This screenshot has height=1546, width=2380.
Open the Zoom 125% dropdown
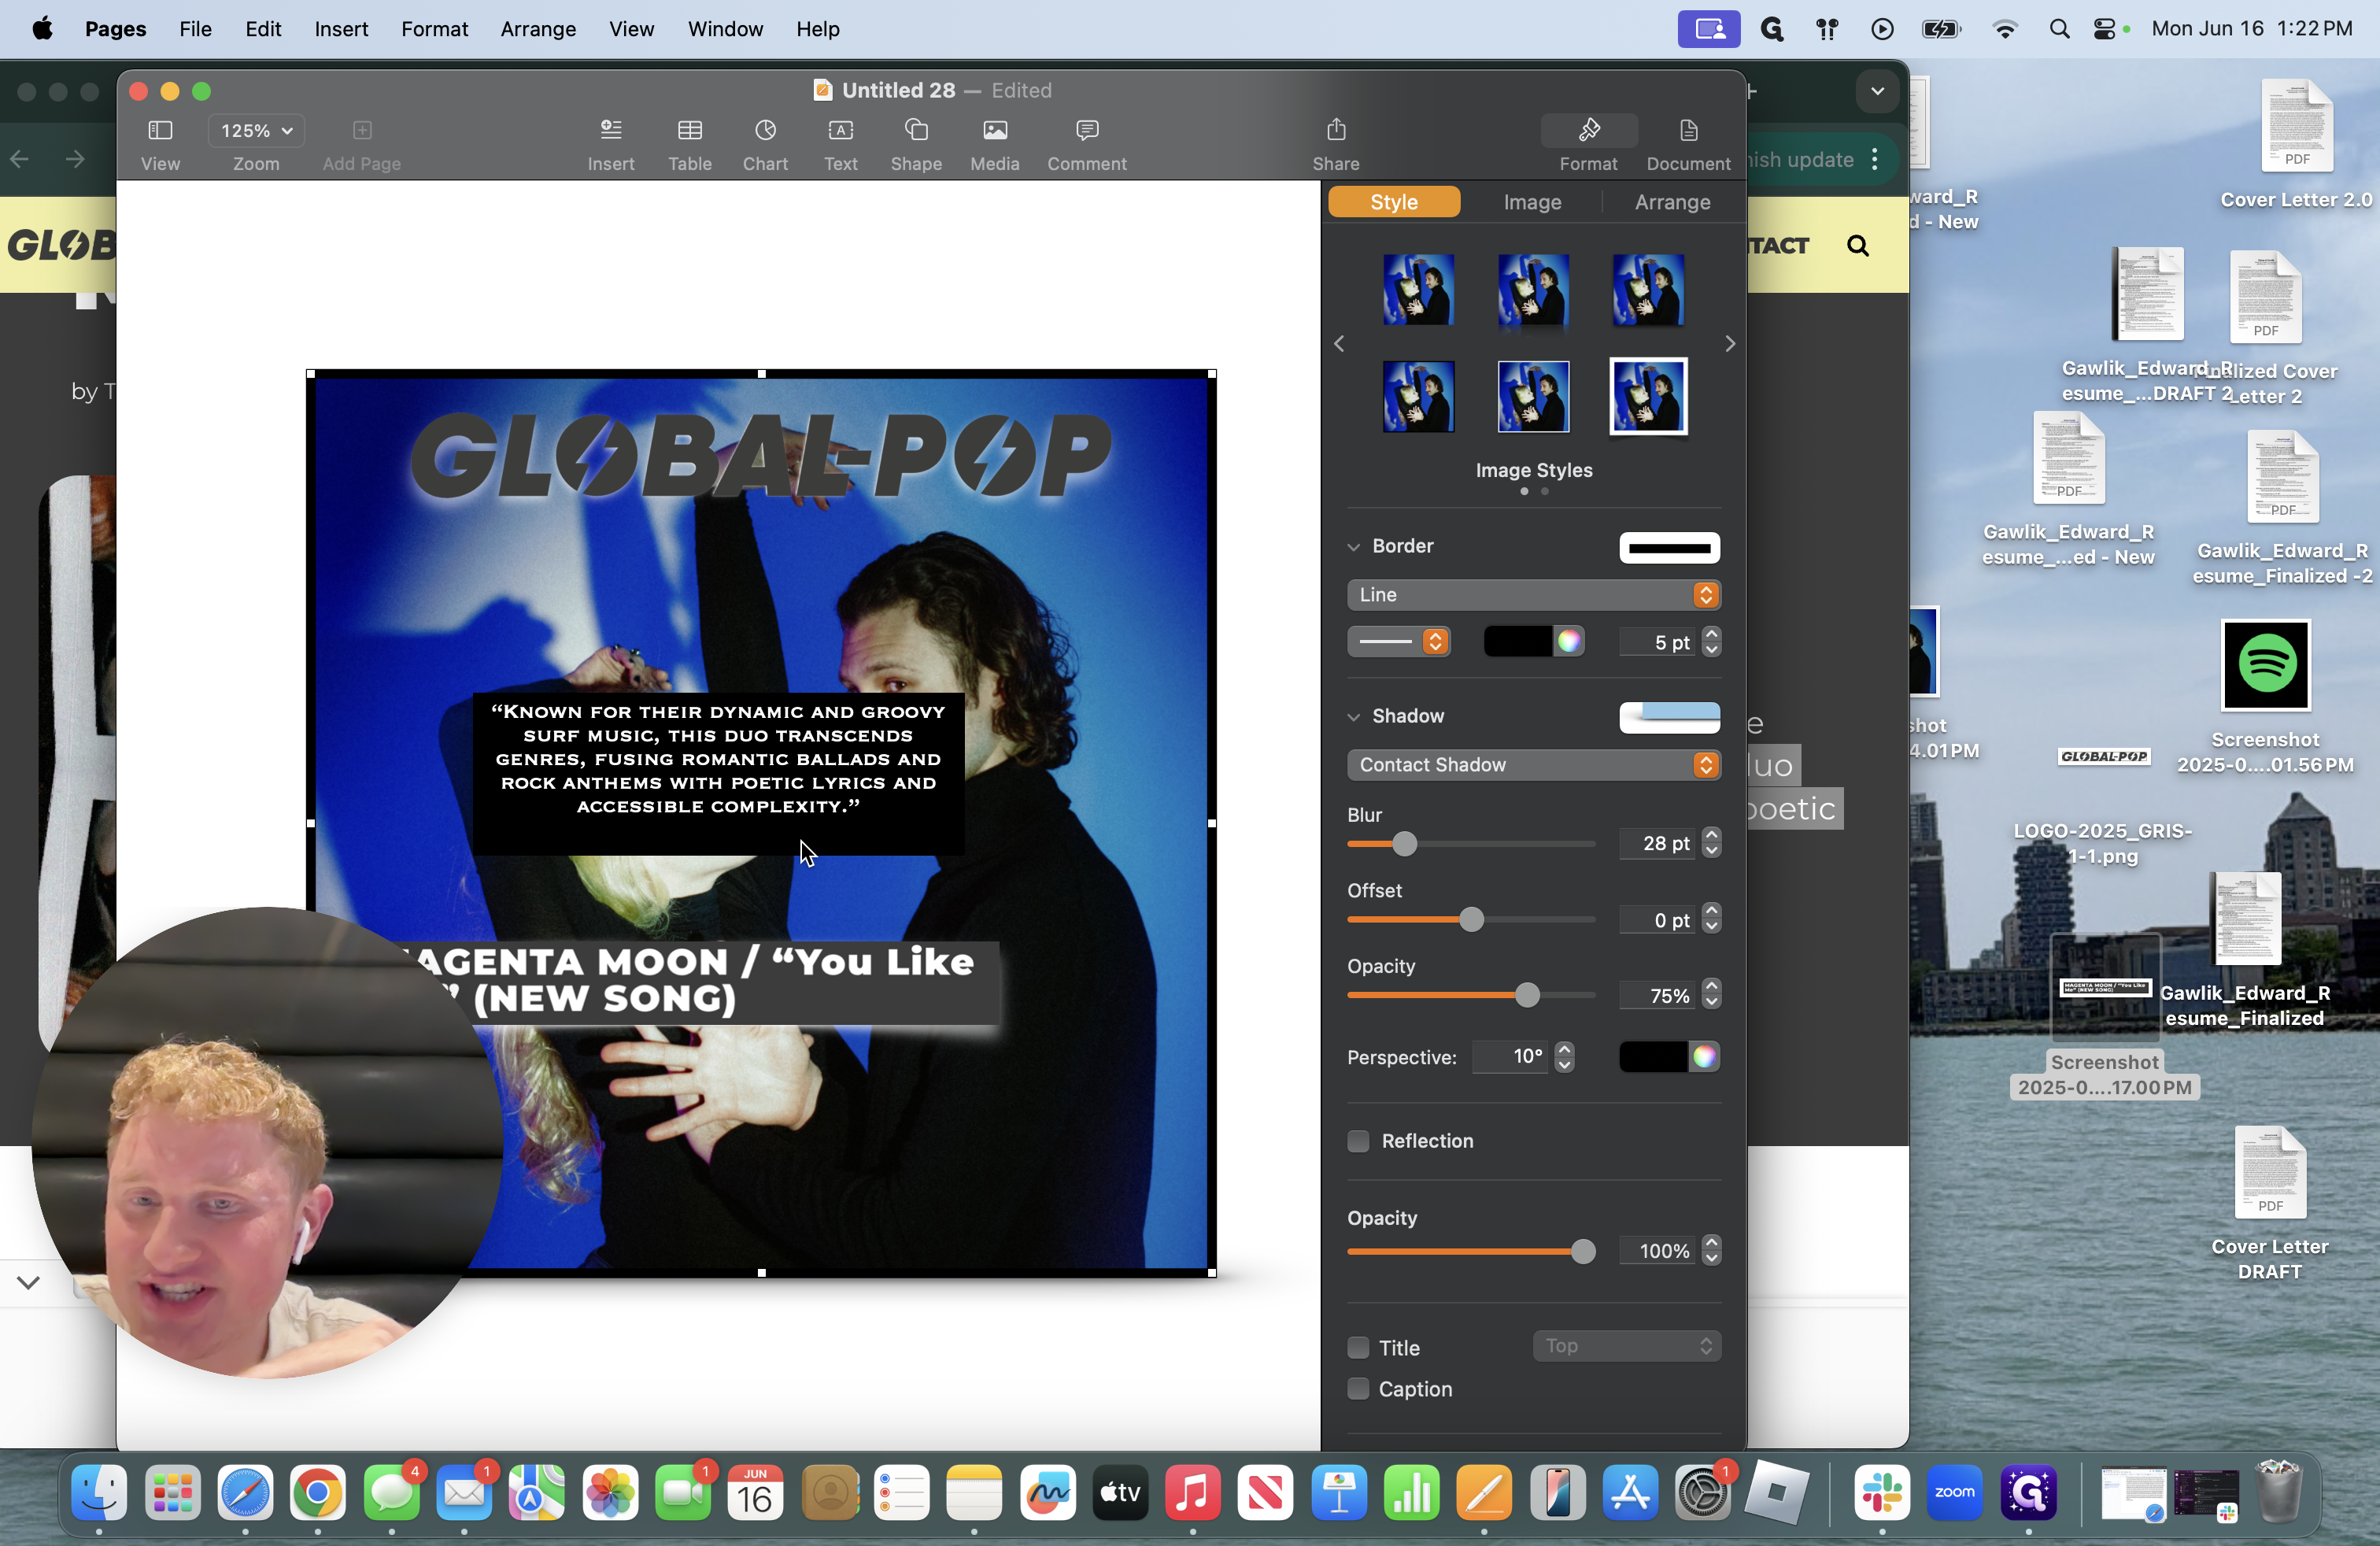click(x=256, y=131)
